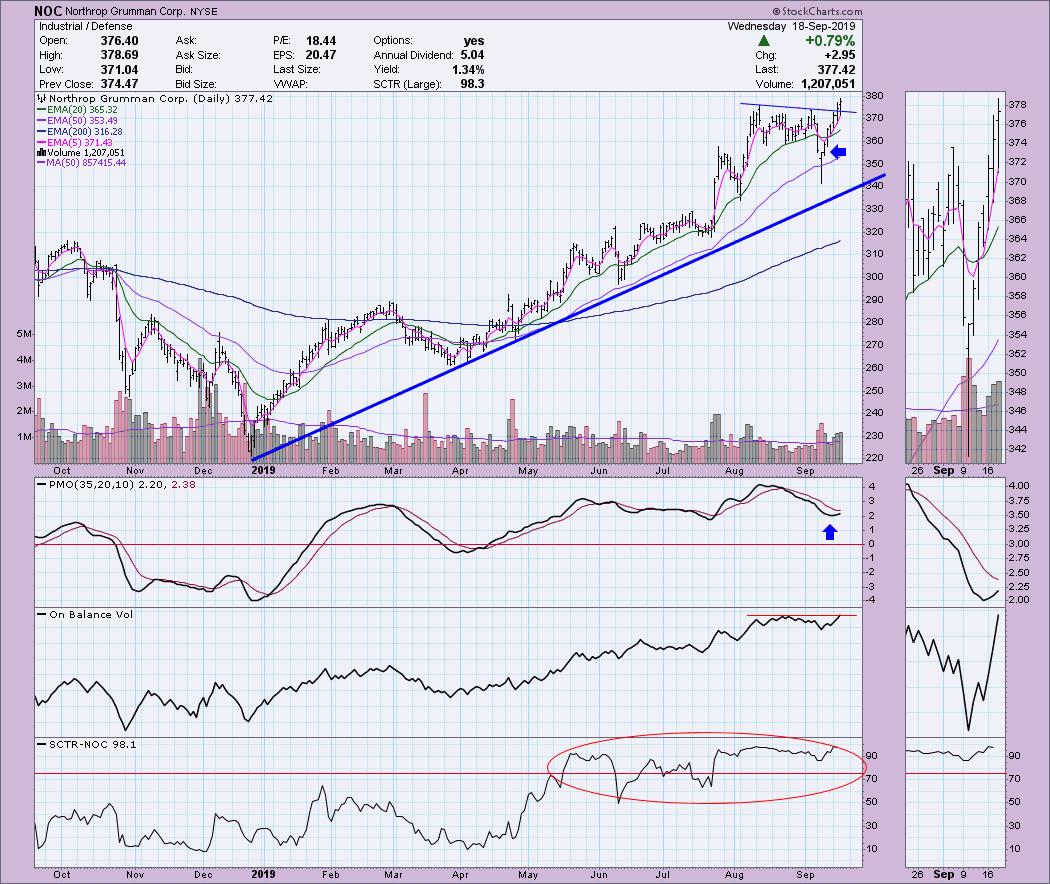The image size is (1050, 884).
Task: Click the 380 price axis label
Action: (x=875, y=96)
